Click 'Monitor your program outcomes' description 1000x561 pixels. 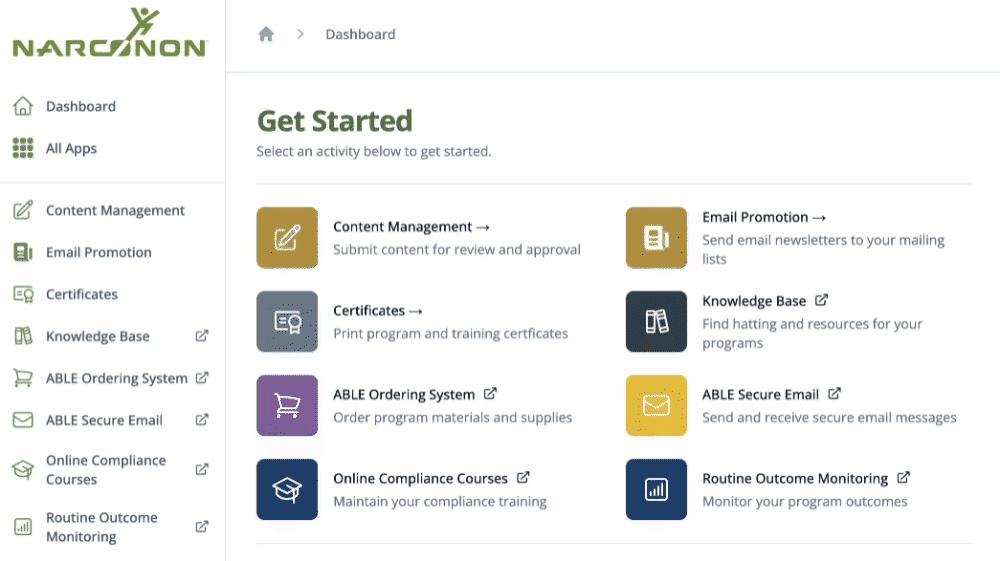coord(805,502)
